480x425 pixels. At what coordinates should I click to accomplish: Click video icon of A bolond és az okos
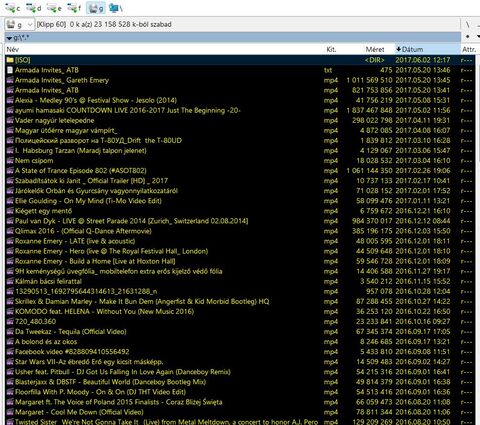(x=10, y=341)
